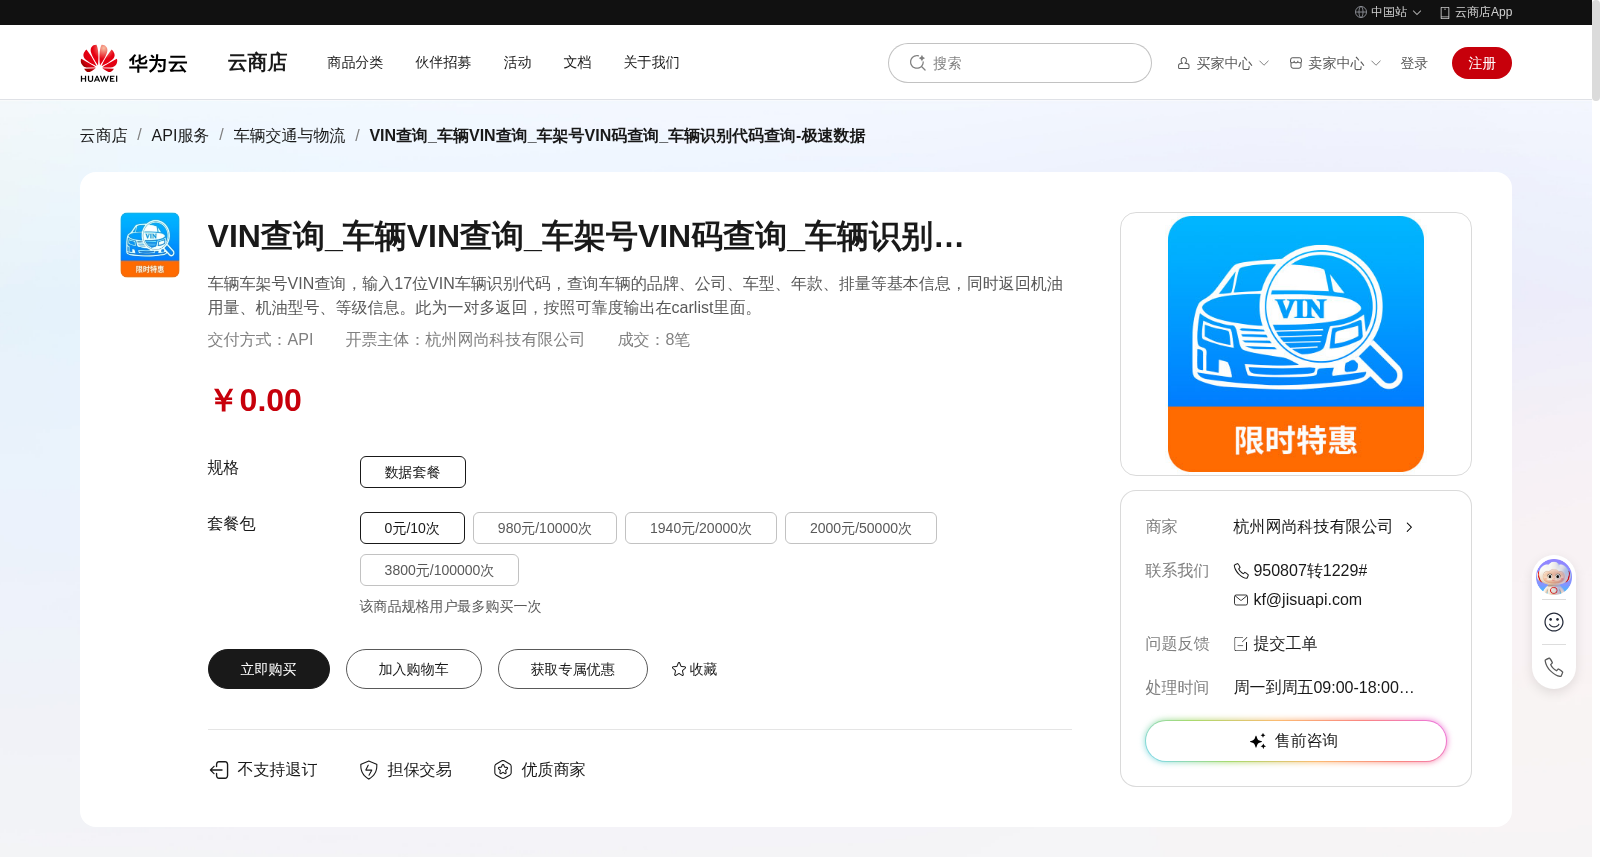
Task: Click the floating phone contact icon
Action: click(x=1554, y=667)
